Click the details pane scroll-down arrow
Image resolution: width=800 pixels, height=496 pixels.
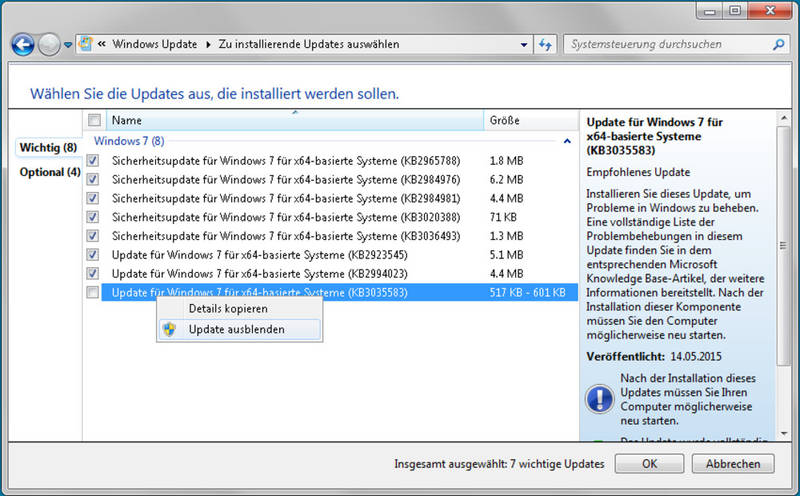coord(784,434)
